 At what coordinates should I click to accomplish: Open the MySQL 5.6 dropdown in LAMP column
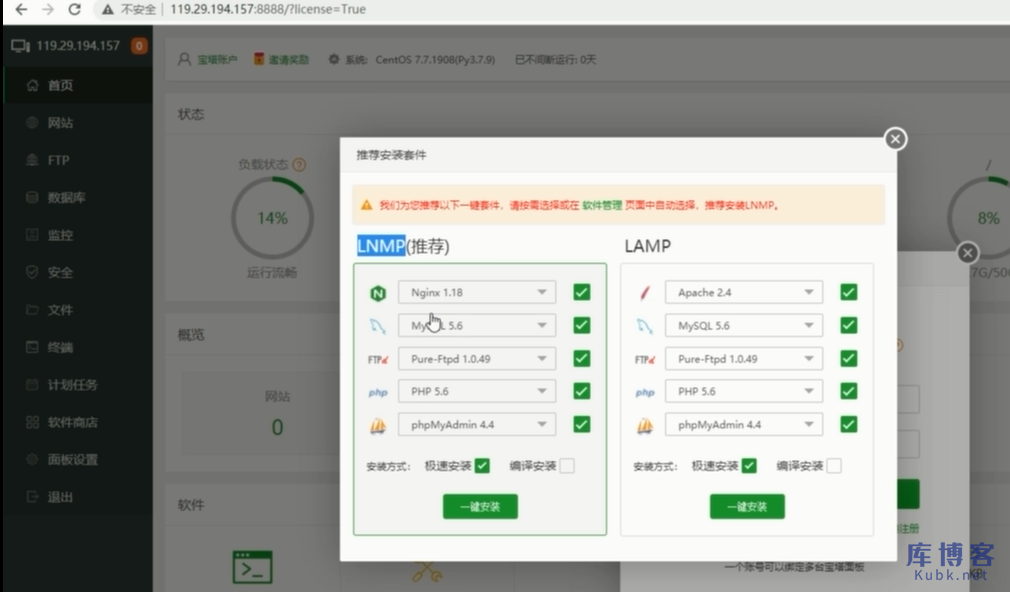click(x=743, y=324)
